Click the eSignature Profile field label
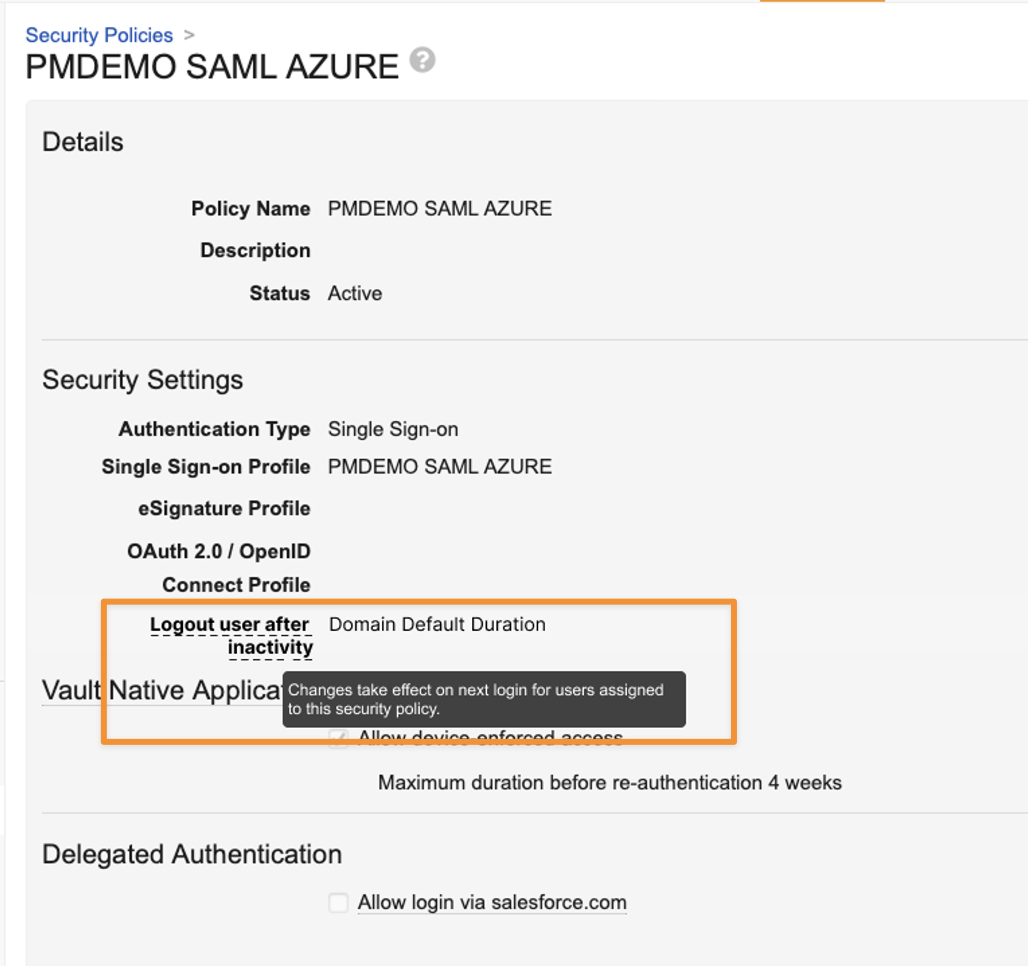 point(224,509)
